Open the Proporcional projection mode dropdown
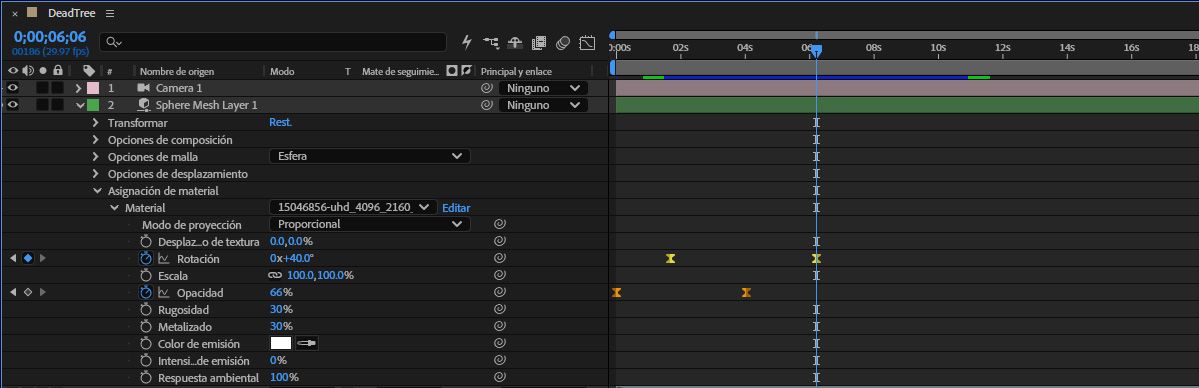The width and height of the screenshot is (1199, 388). [x=369, y=224]
